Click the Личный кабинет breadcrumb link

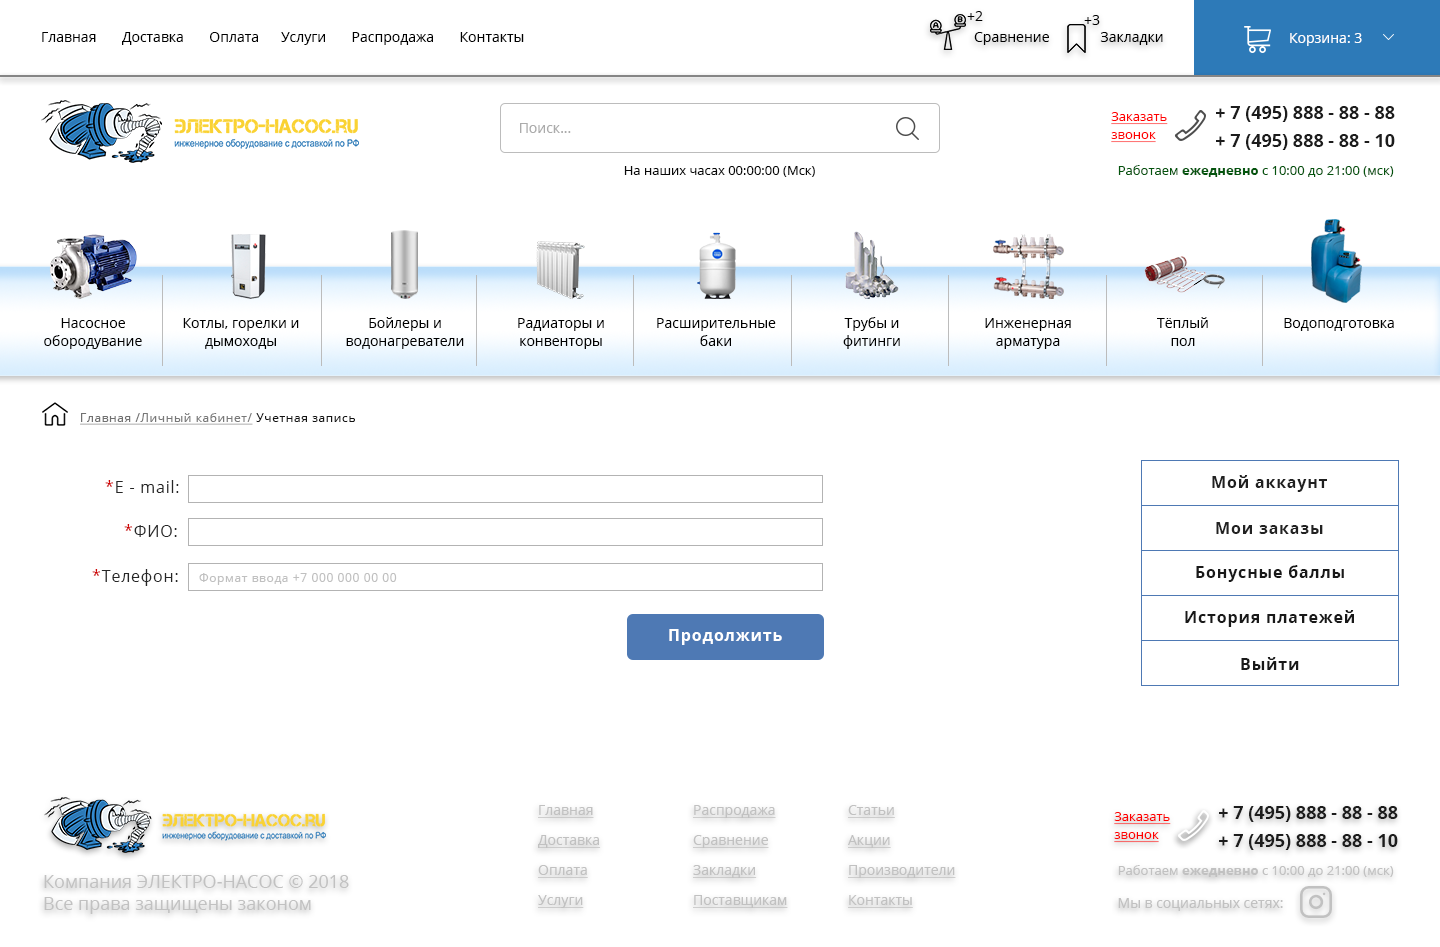pos(194,418)
